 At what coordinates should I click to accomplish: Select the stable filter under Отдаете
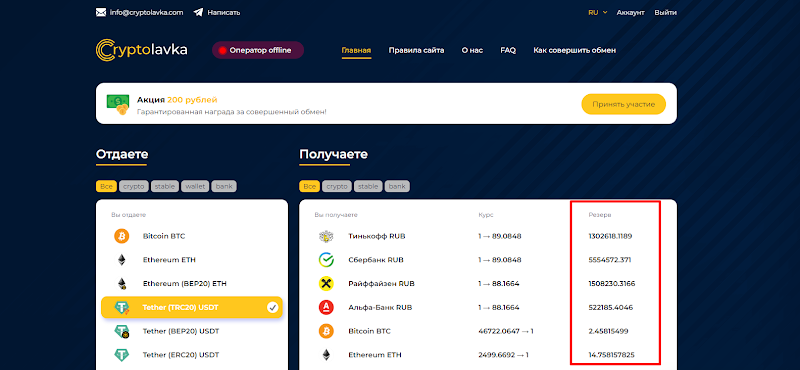click(x=164, y=186)
